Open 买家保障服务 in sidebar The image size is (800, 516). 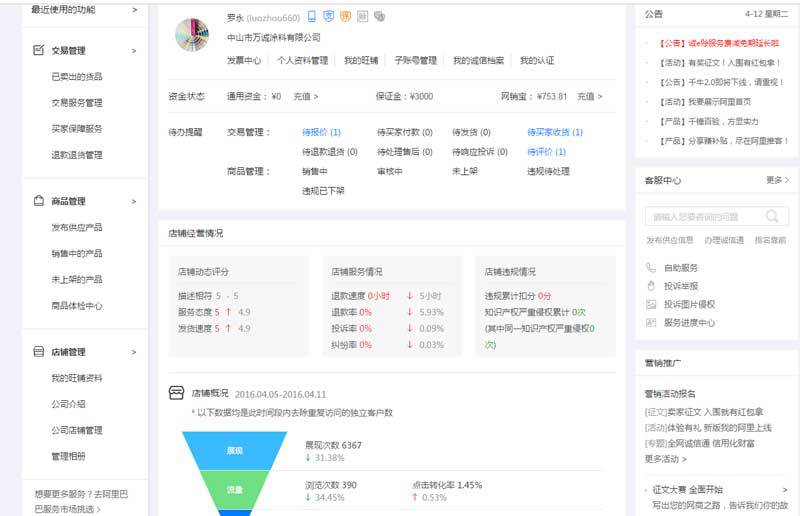tap(77, 129)
